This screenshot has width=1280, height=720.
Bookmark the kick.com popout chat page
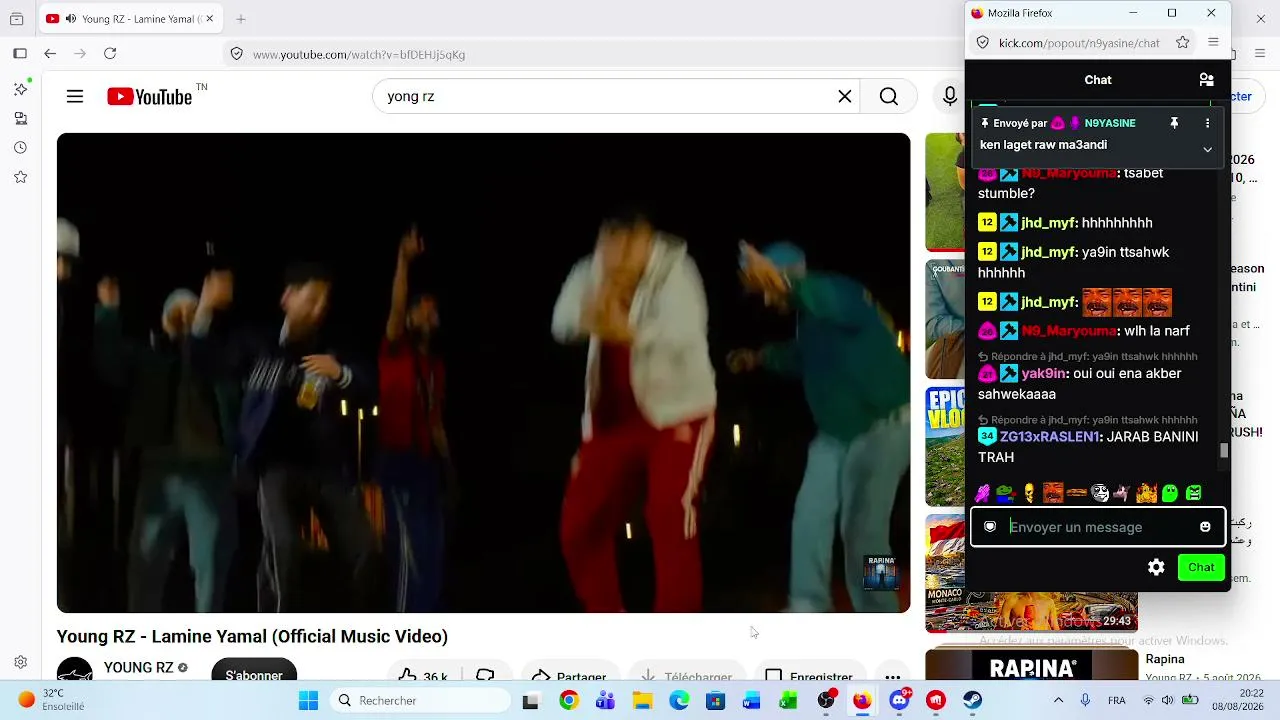point(1183,42)
